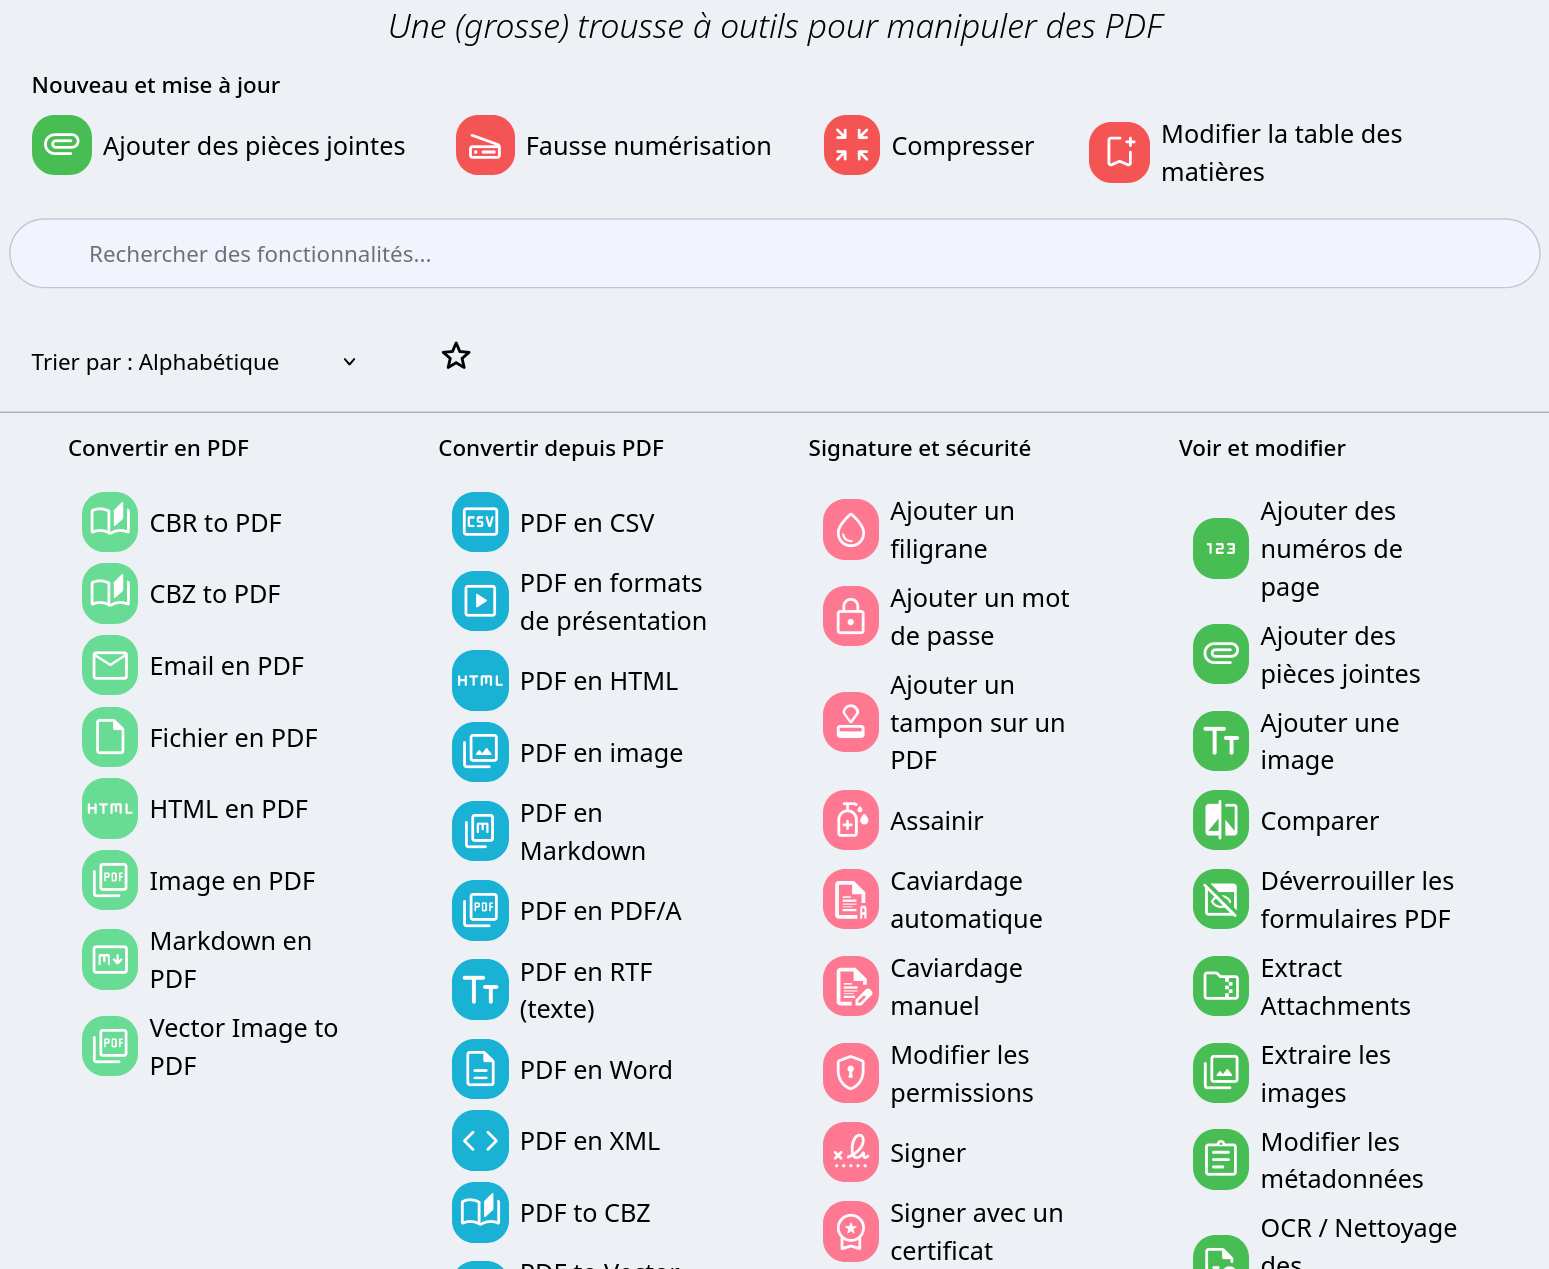The width and height of the screenshot is (1549, 1269).
Task: Toggle the favorites star filter
Action: [x=456, y=356]
